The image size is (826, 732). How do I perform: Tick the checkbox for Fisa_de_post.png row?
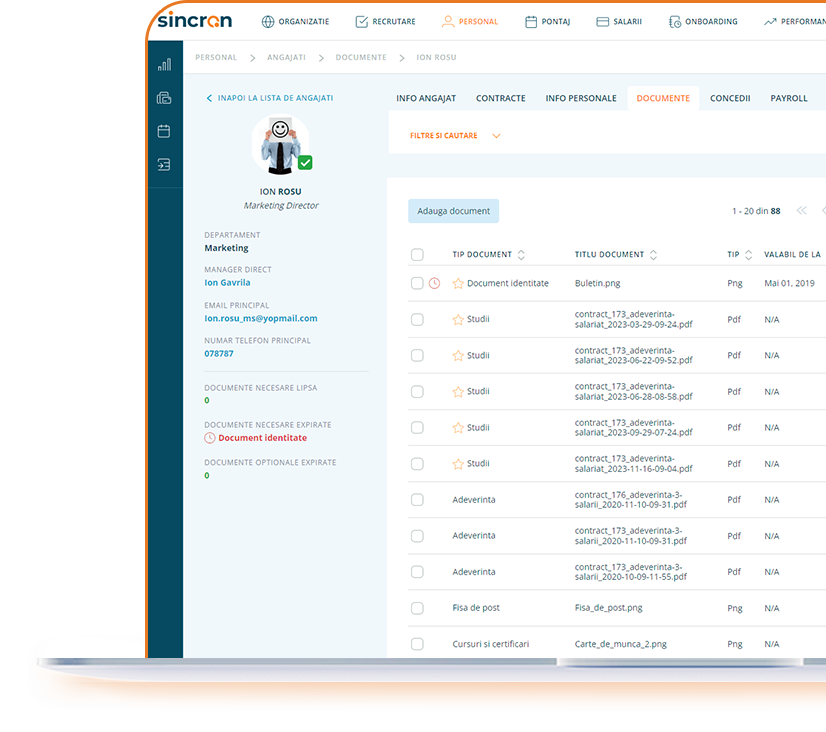click(x=417, y=607)
